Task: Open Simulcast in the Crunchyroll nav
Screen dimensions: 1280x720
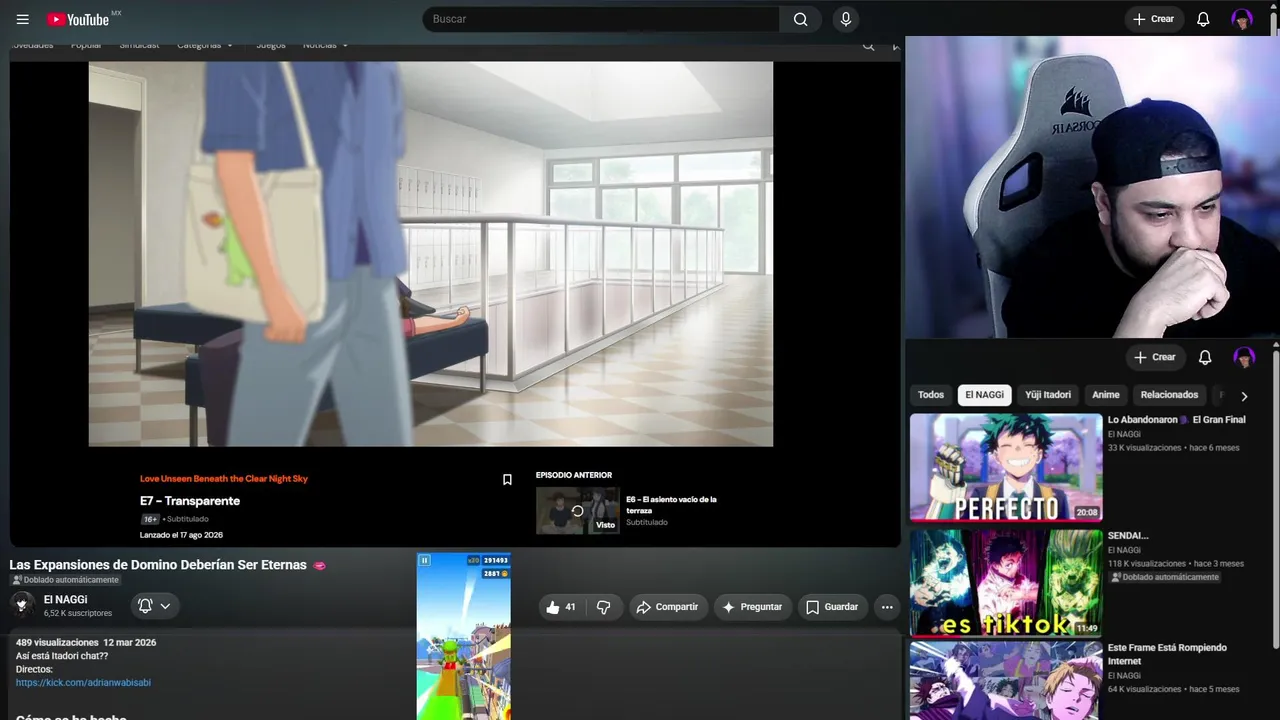Action: point(139,45)
